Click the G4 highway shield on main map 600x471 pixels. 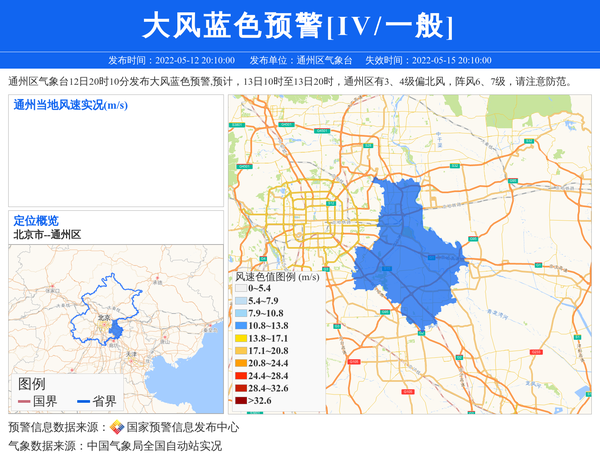click(x=263, y=259)
